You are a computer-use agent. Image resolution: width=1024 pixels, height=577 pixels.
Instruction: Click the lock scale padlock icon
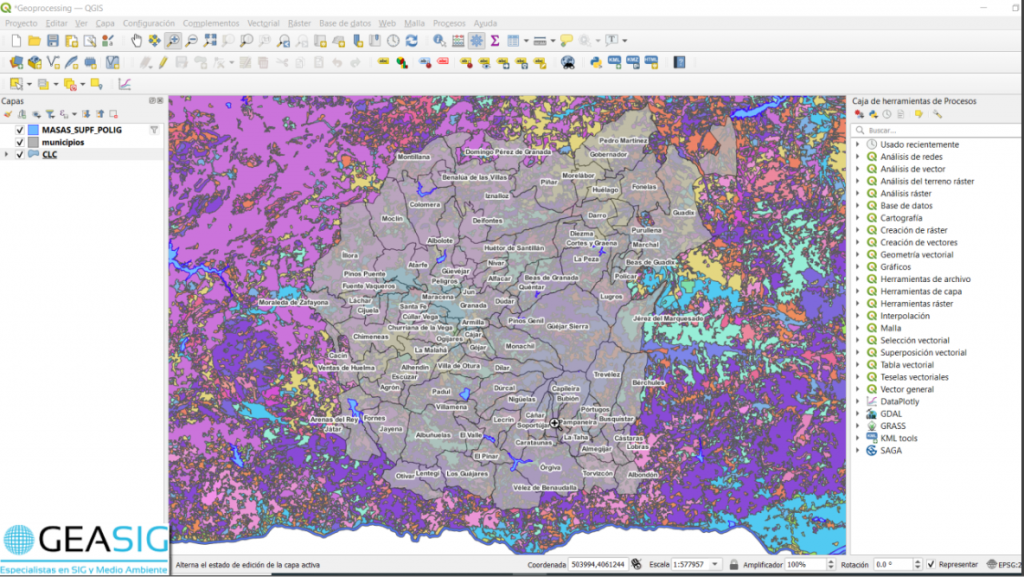point(734,565)
